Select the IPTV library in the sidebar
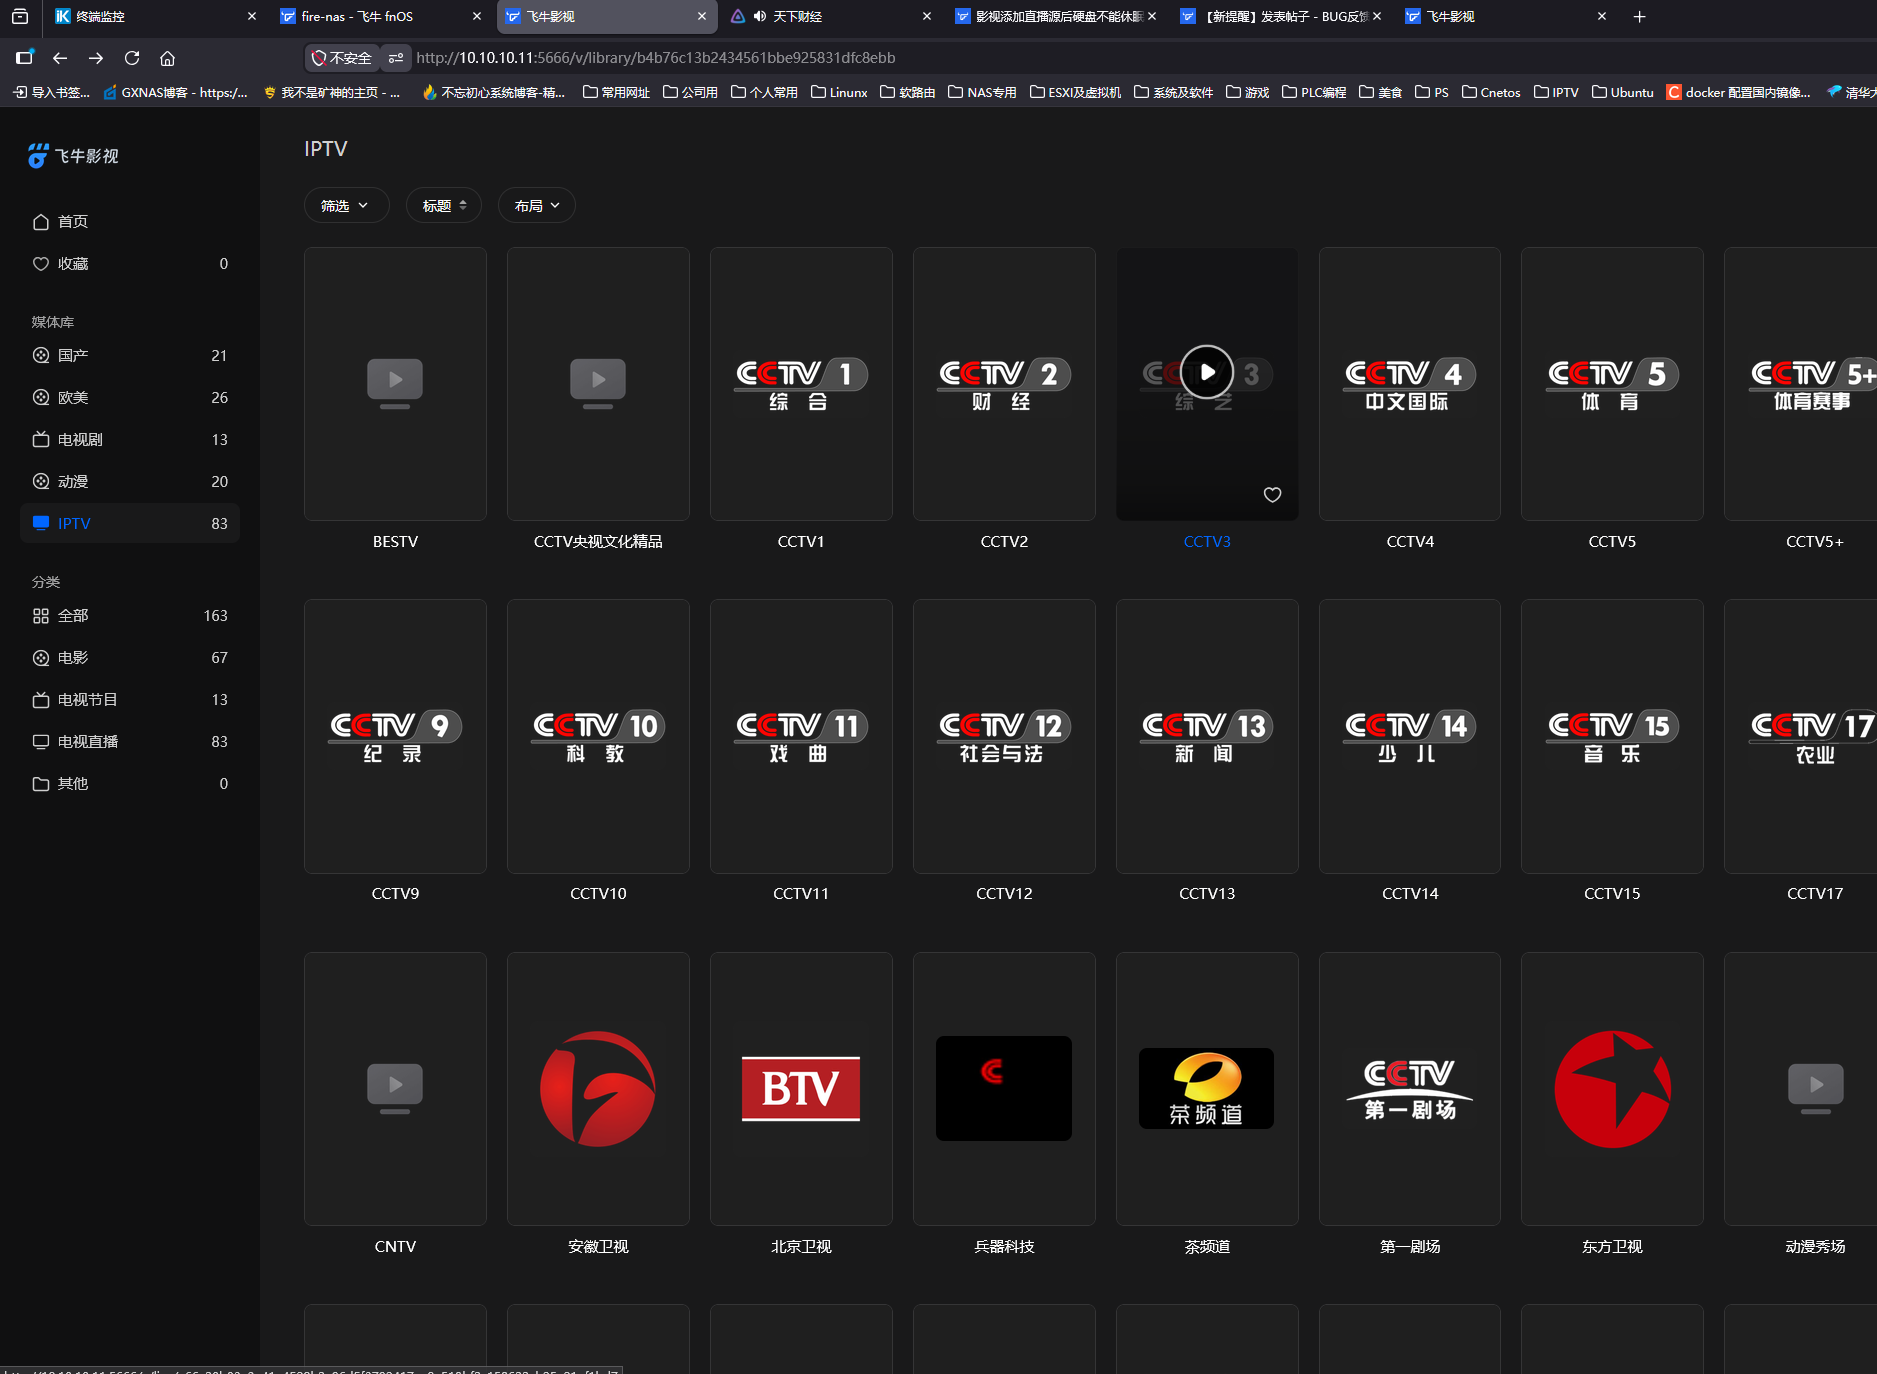 pyautogui.click(x=130, y=524)
